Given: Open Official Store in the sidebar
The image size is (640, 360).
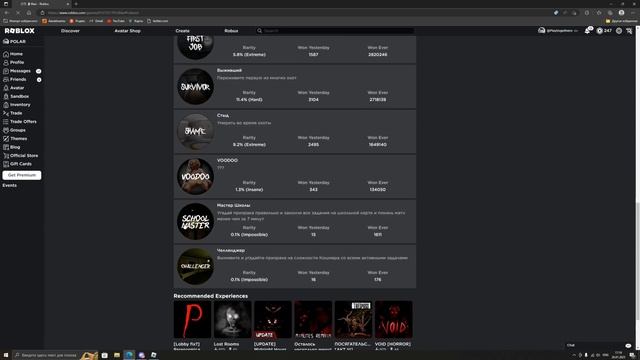Looking at the screenshot, I should click(20, 156).
